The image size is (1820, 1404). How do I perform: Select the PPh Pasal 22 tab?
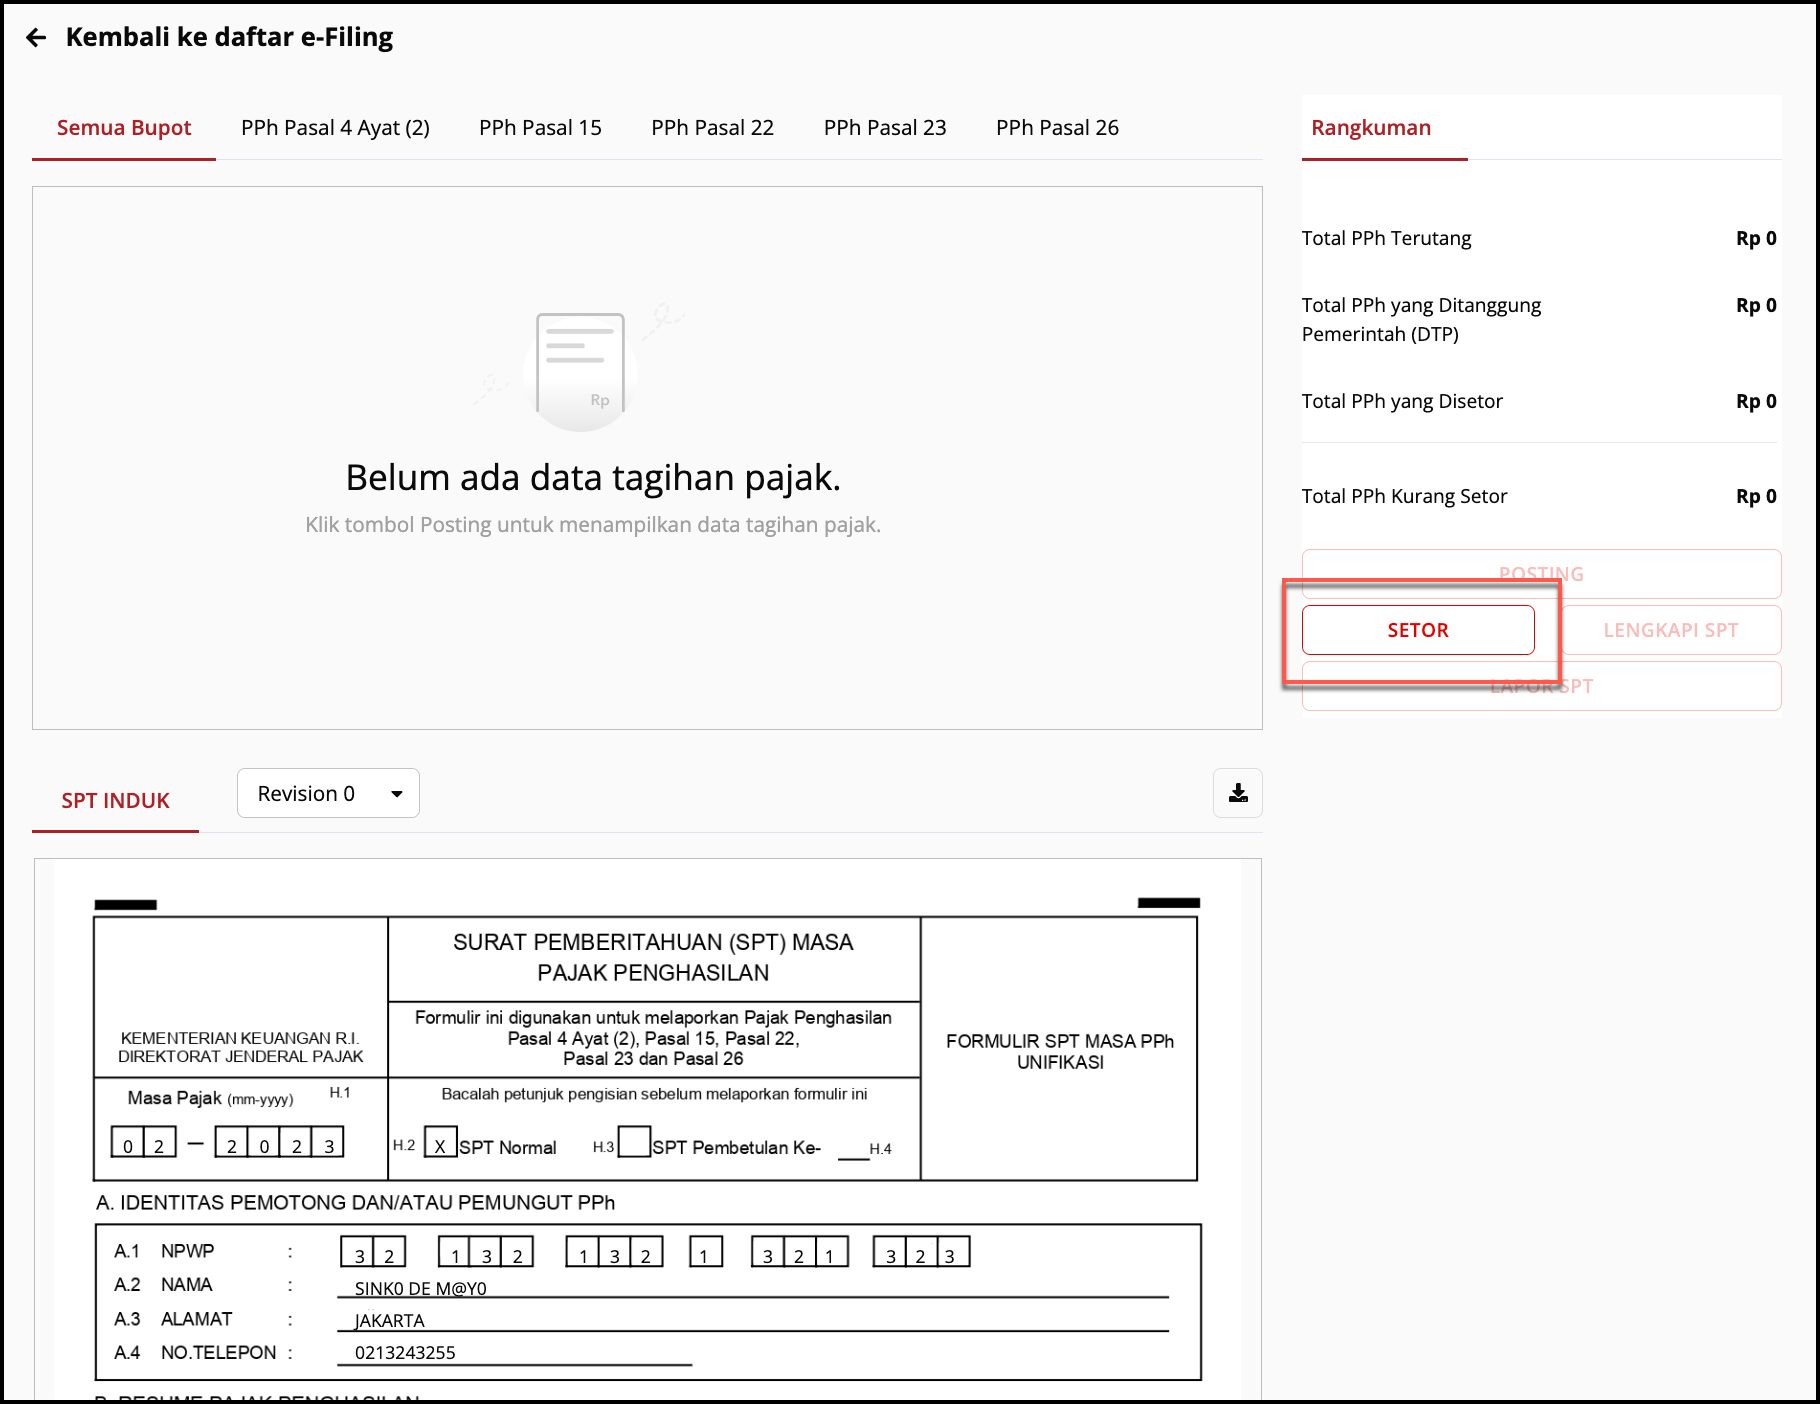point(712,128)
